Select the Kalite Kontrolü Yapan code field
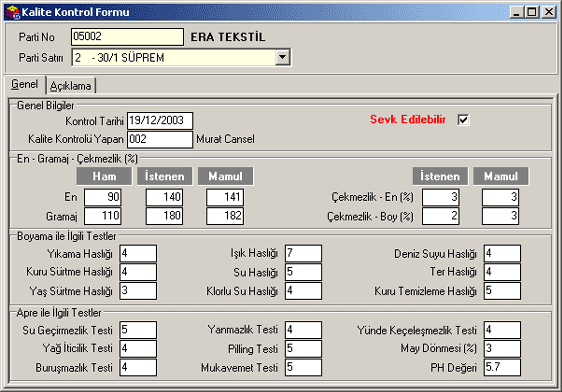The height and width of the screenshot is (392, 562). [x=160, y=139]
